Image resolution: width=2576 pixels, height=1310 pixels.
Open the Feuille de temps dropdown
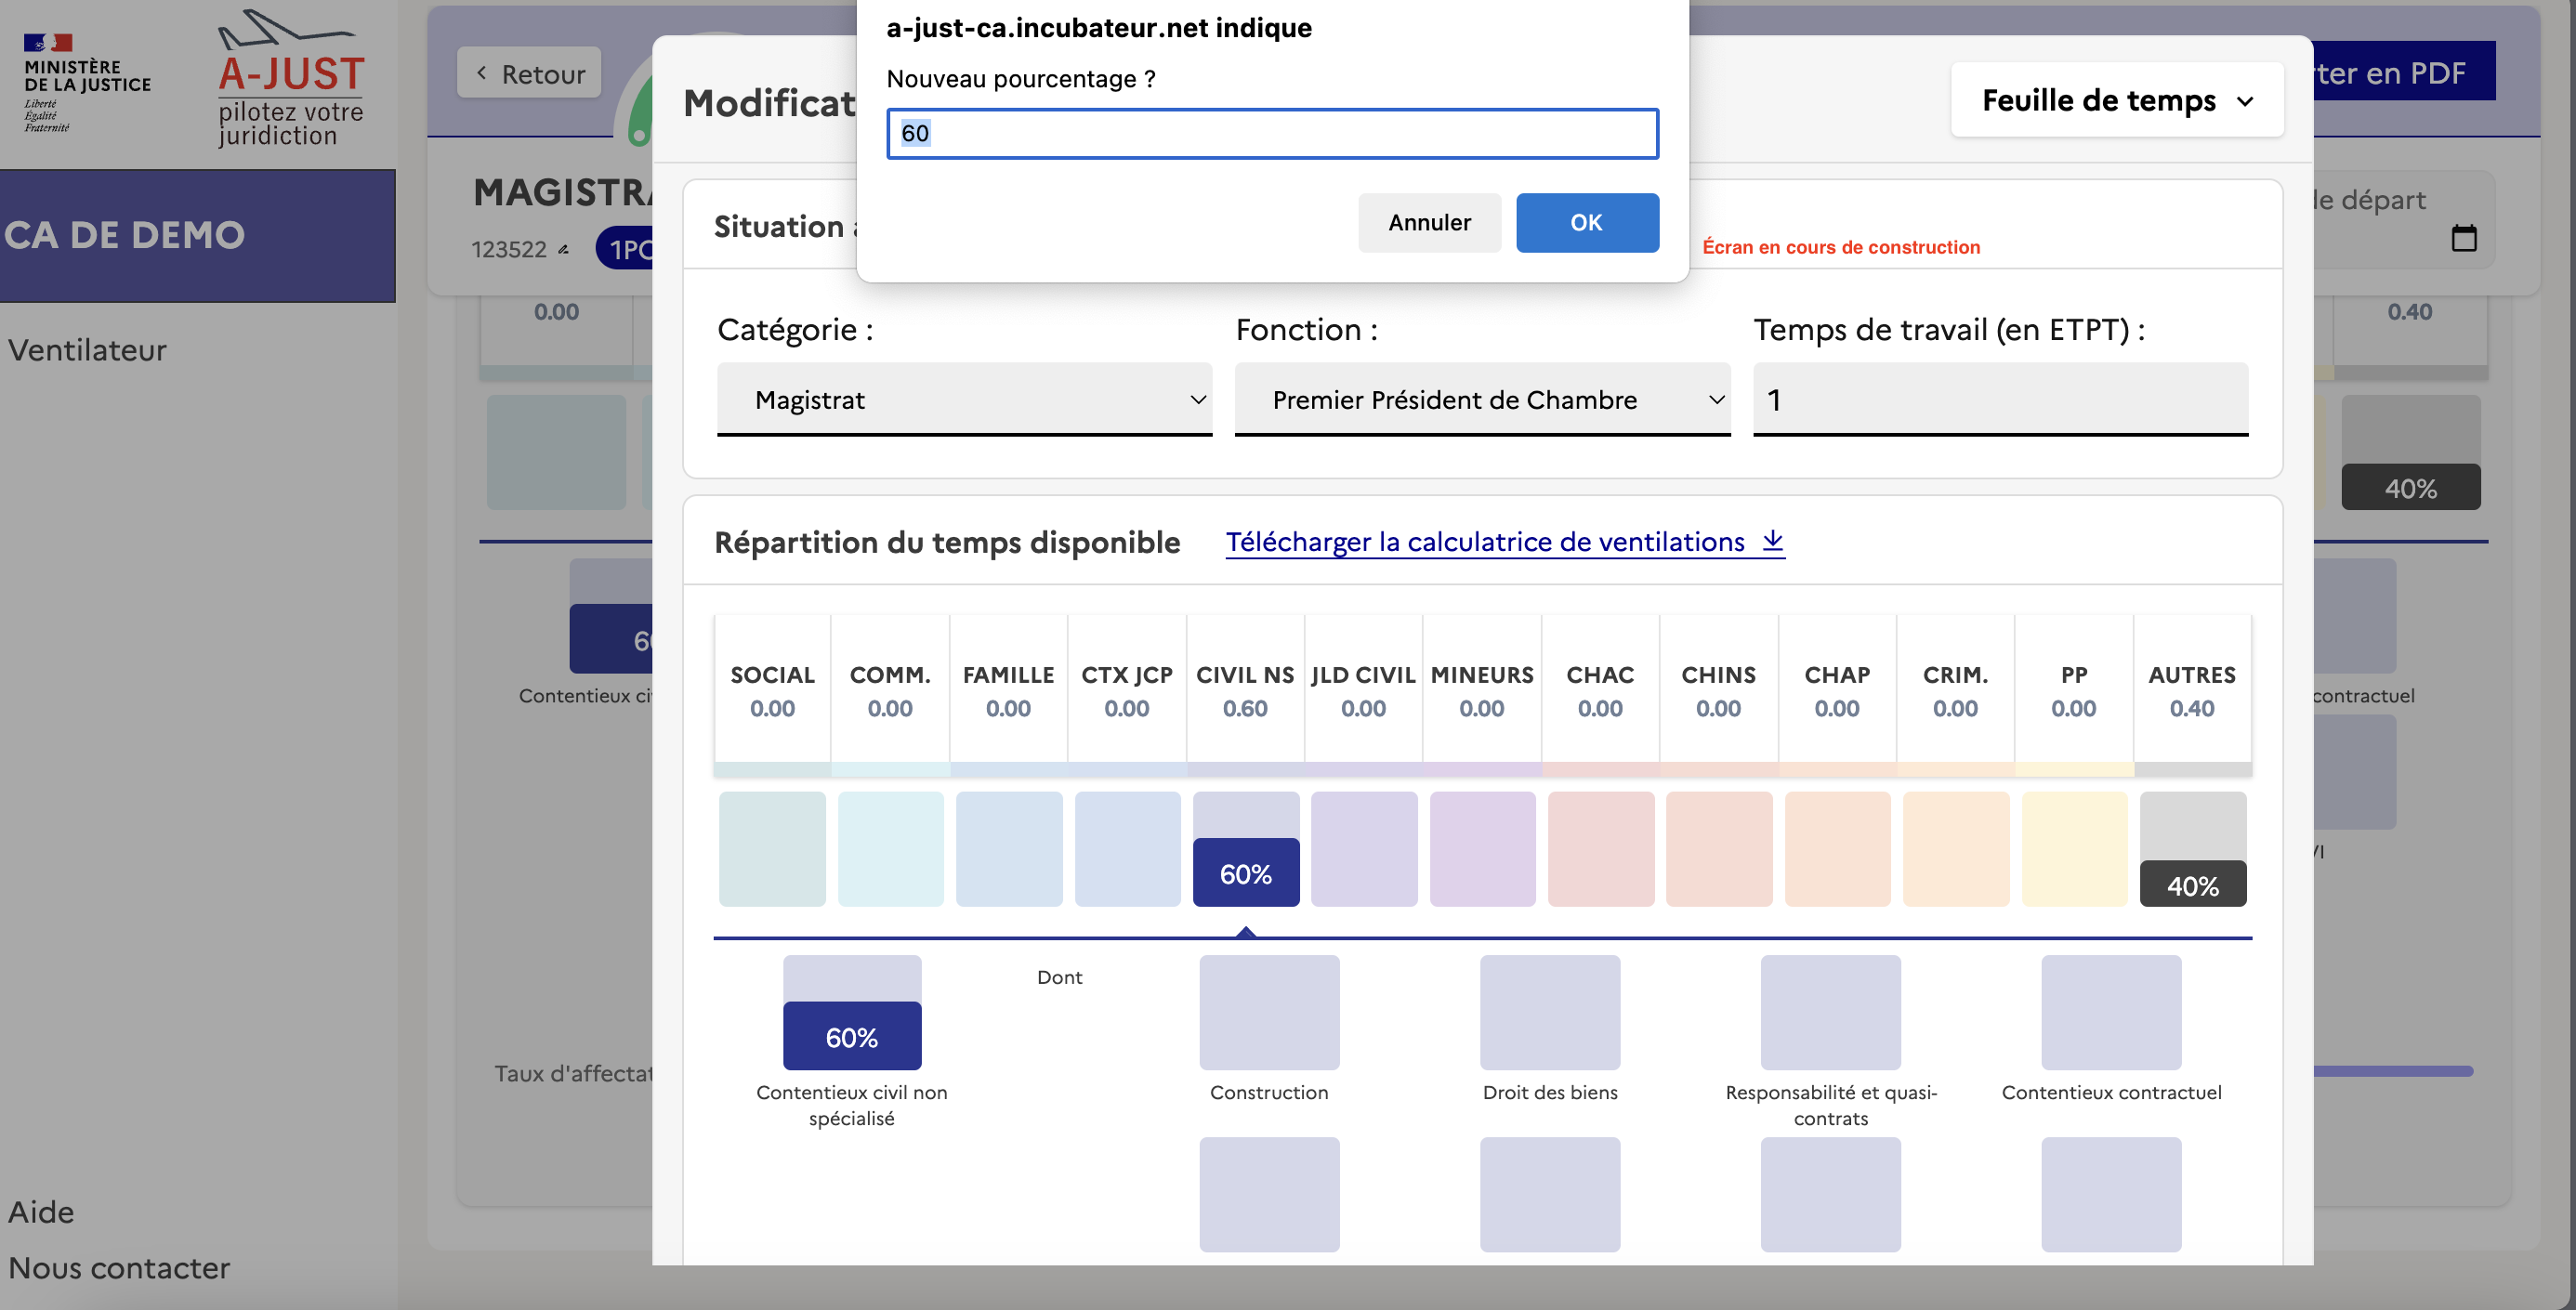tap(2116, 100)
